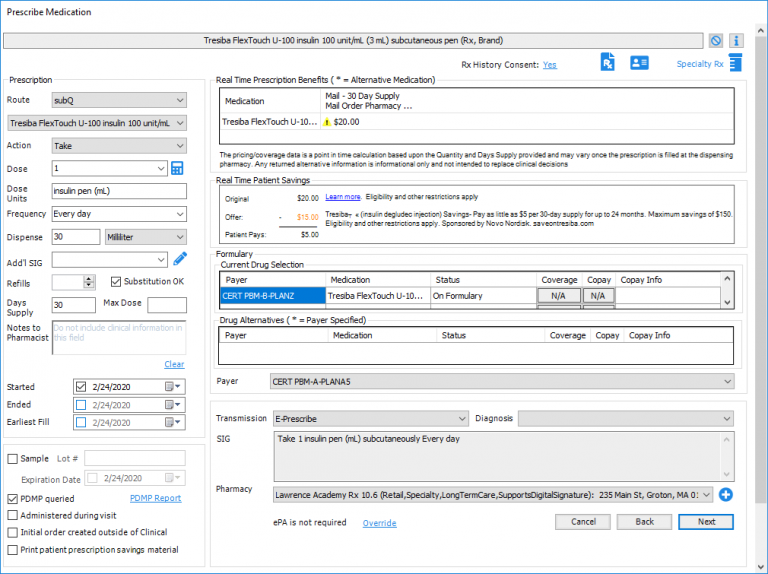The image size is (768, 574).
Task: Click the Next button
Action: coord(705,522)
